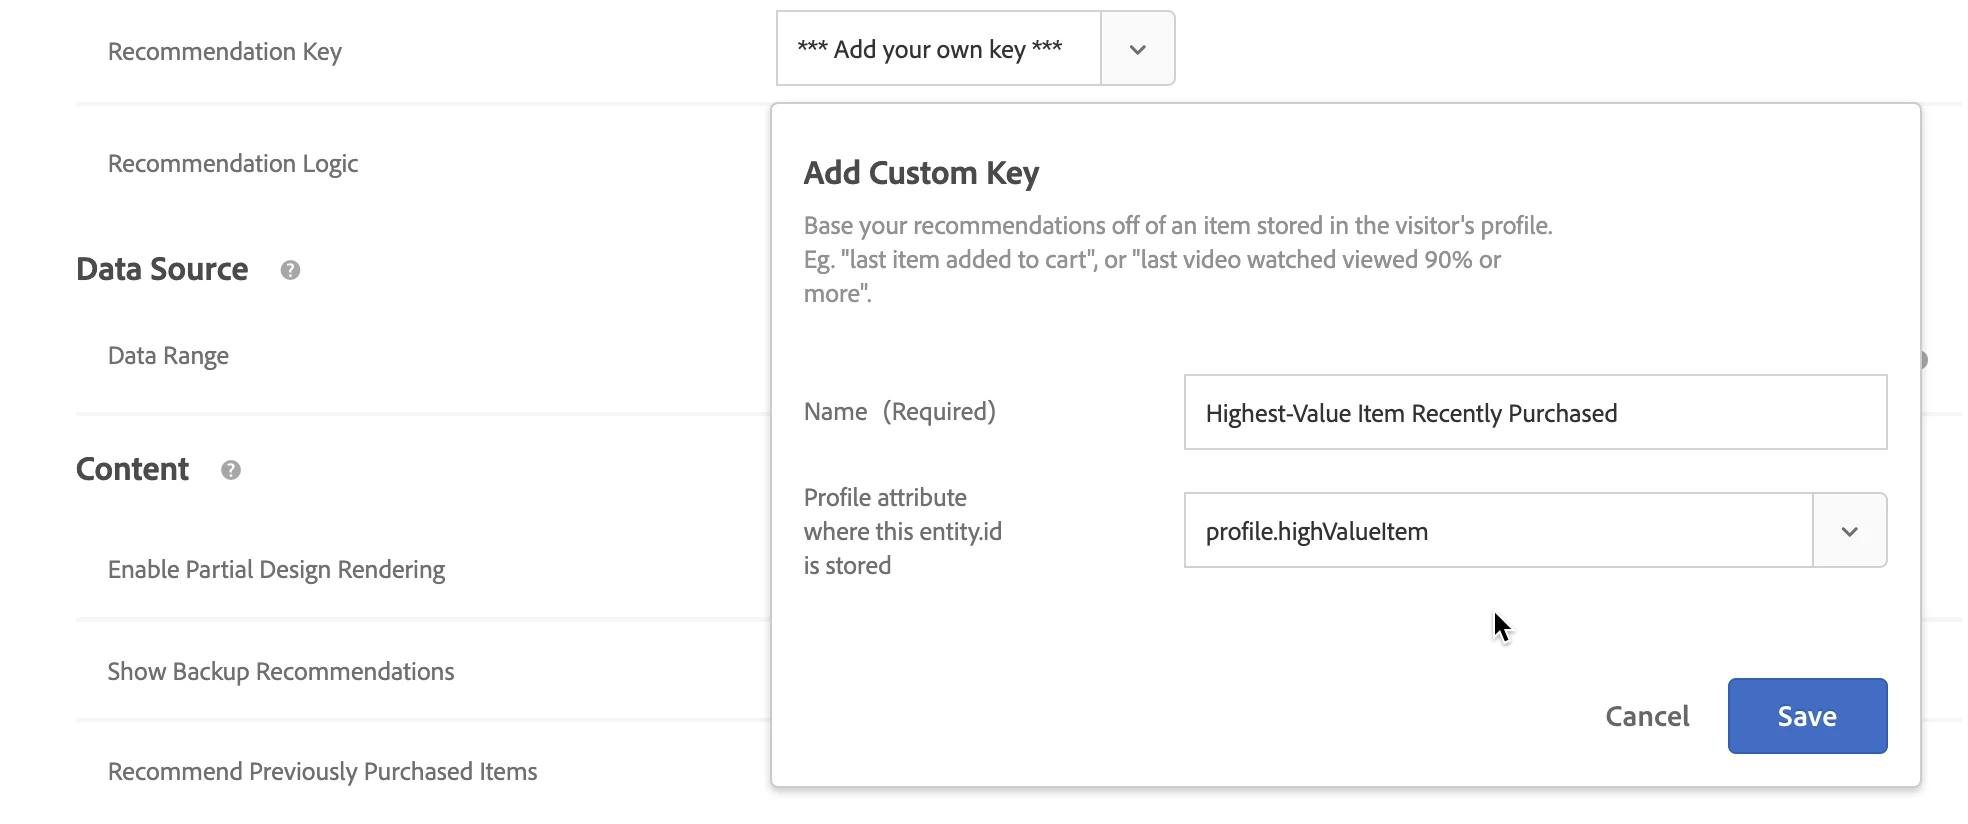Click the Data Source help icon
The image size is (1968, 824).
point(290,270)
